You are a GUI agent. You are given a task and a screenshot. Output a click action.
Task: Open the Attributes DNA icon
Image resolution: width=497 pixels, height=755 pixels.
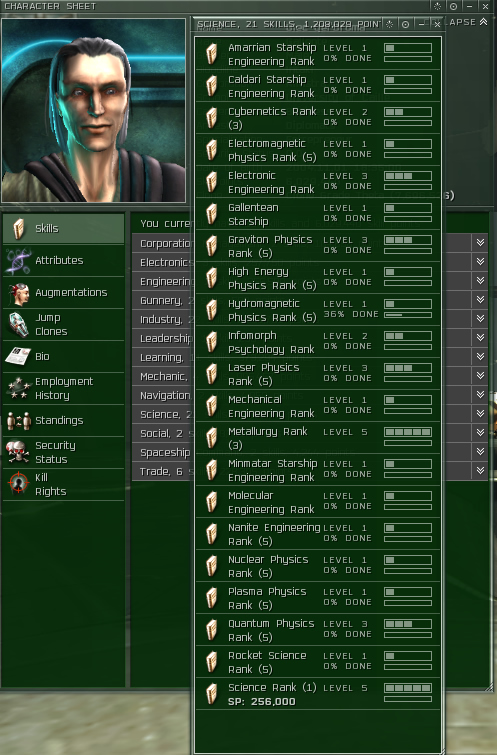pyautogui.click(x=18, y=260)
